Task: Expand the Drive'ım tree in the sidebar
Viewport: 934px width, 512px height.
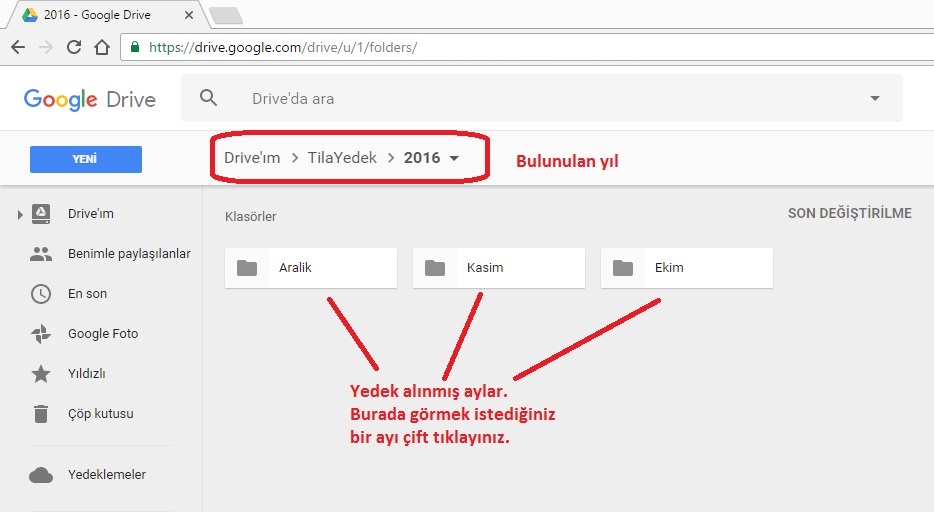Action: coord(20,214)
